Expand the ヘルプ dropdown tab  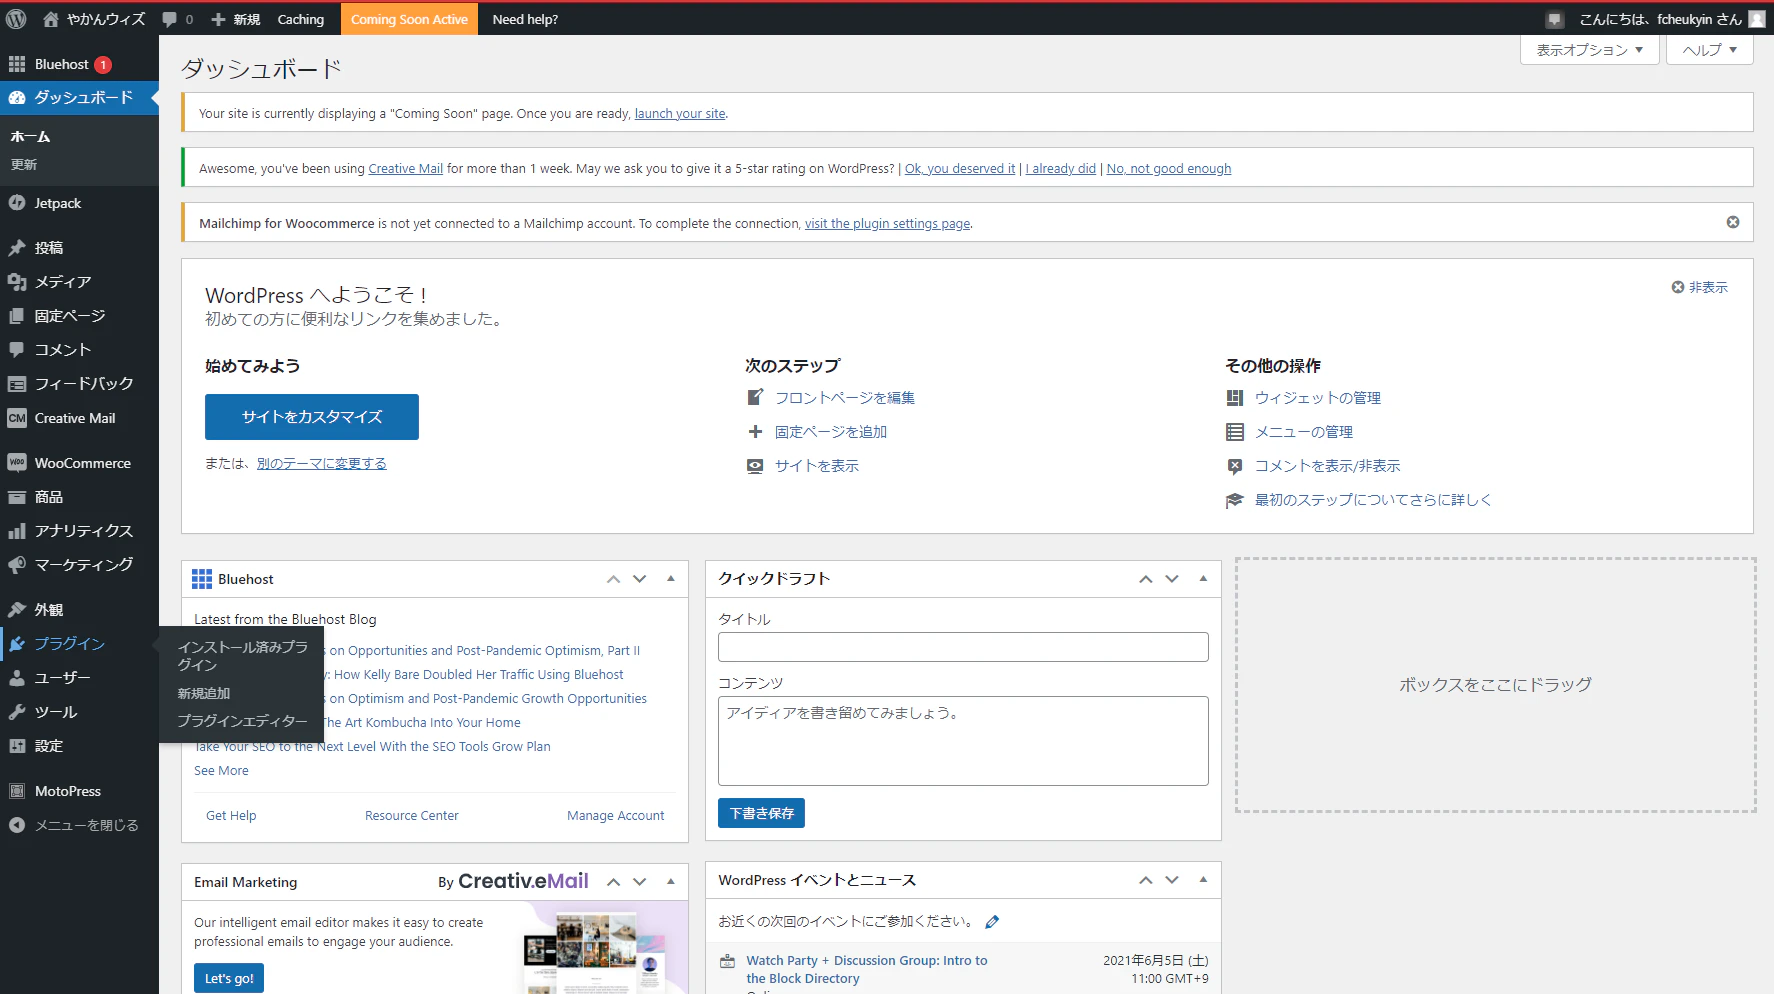click(1710, 50)
